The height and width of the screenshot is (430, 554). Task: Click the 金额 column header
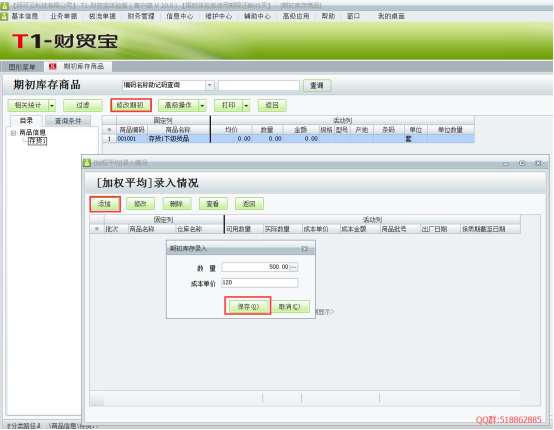point(301,130)
